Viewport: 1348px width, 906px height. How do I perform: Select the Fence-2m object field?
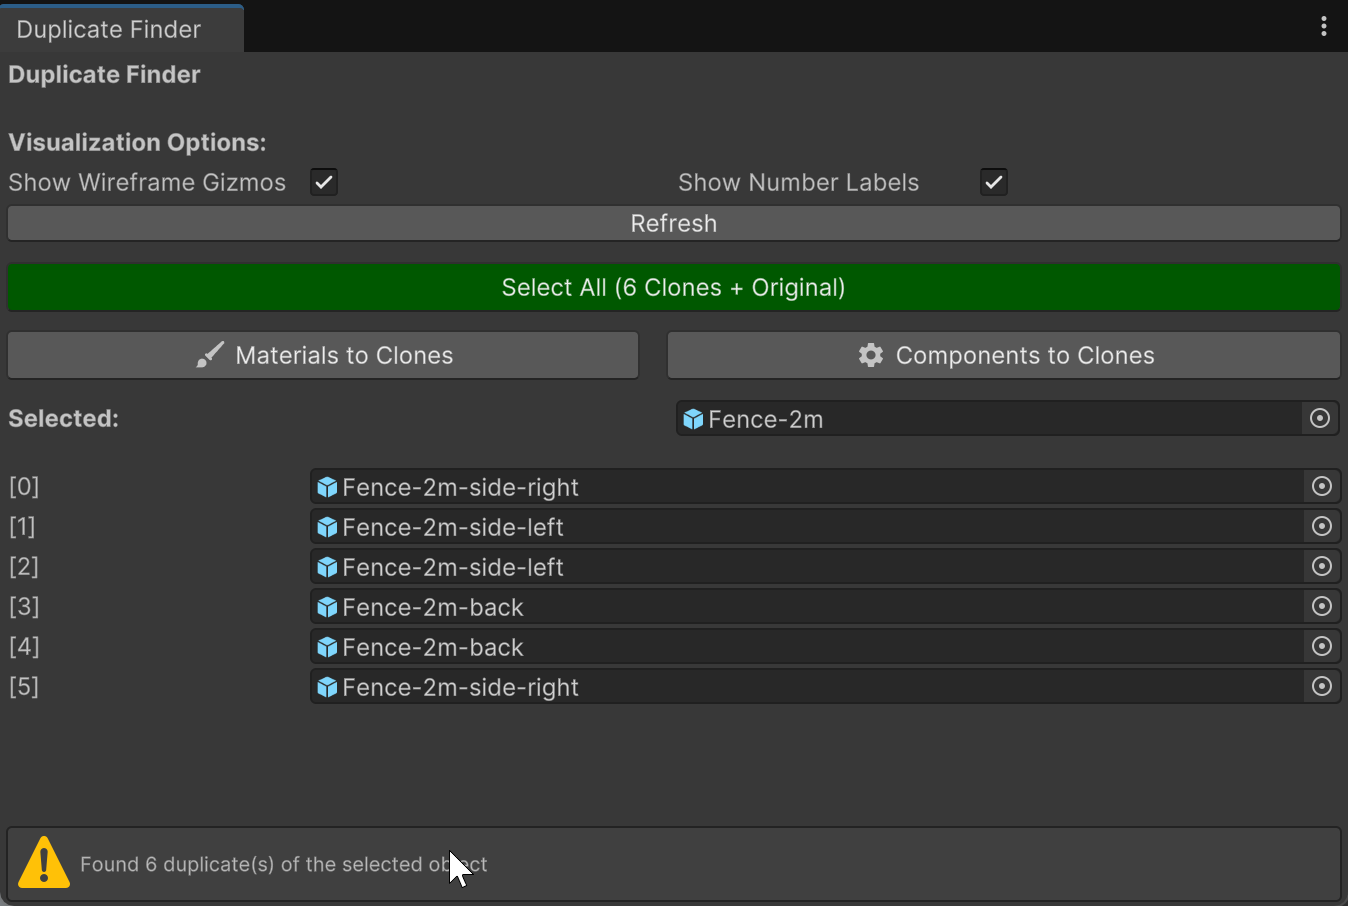[x=990, y=419]
